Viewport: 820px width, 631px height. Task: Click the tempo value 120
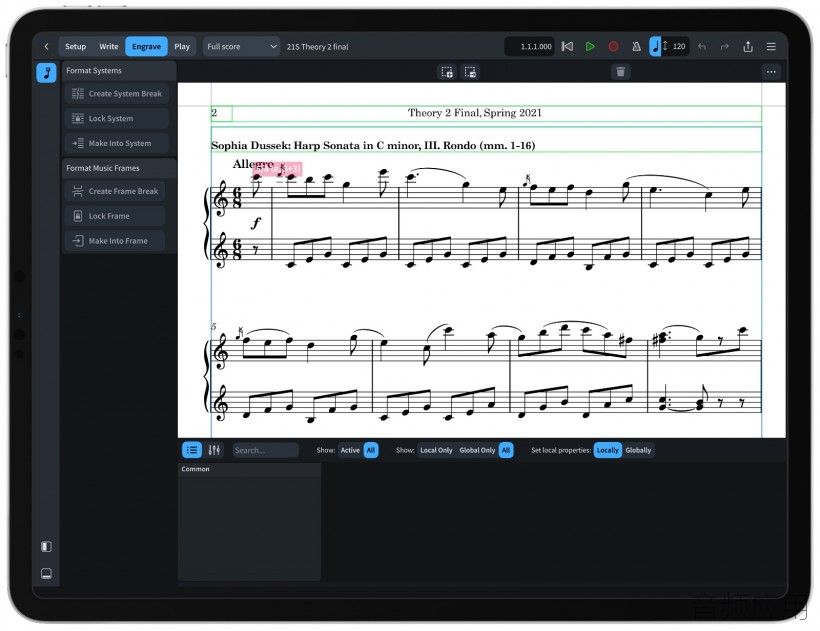pyautogui.click(x=679, y=47)
